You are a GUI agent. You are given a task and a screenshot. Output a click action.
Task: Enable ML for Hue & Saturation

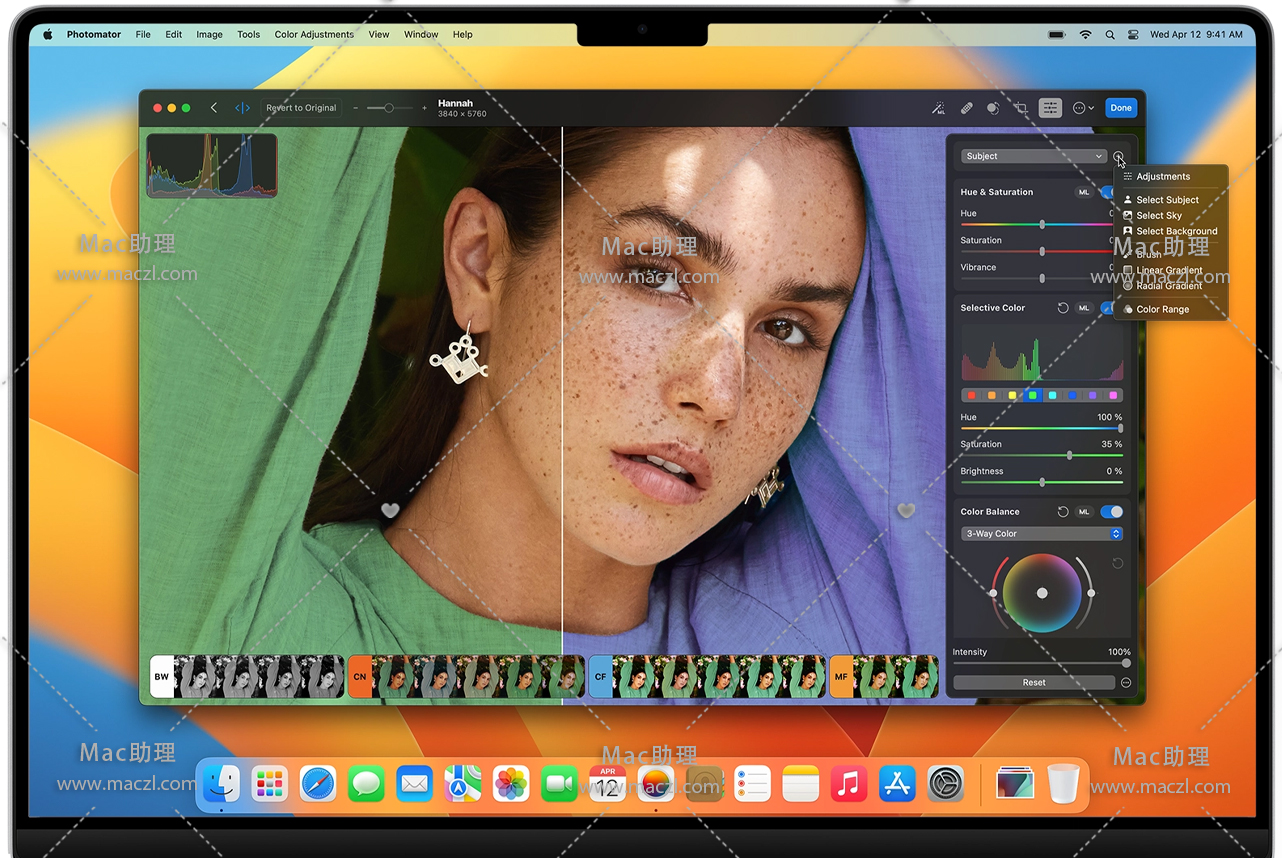point(1084,192)
